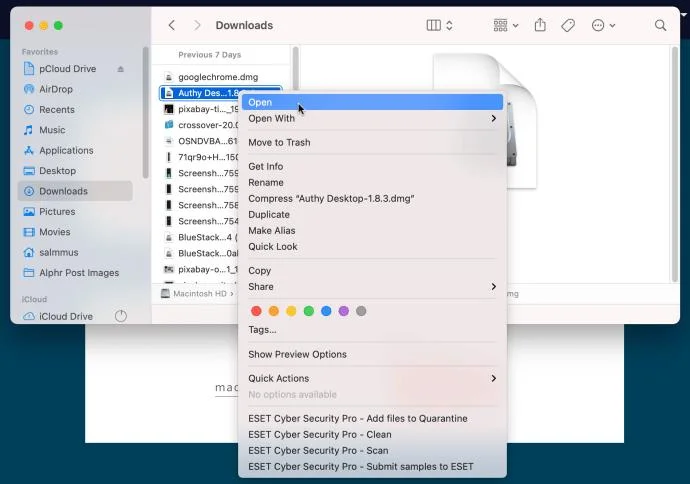Open Recents in the sidebar
690x484 pixels.
57,110
